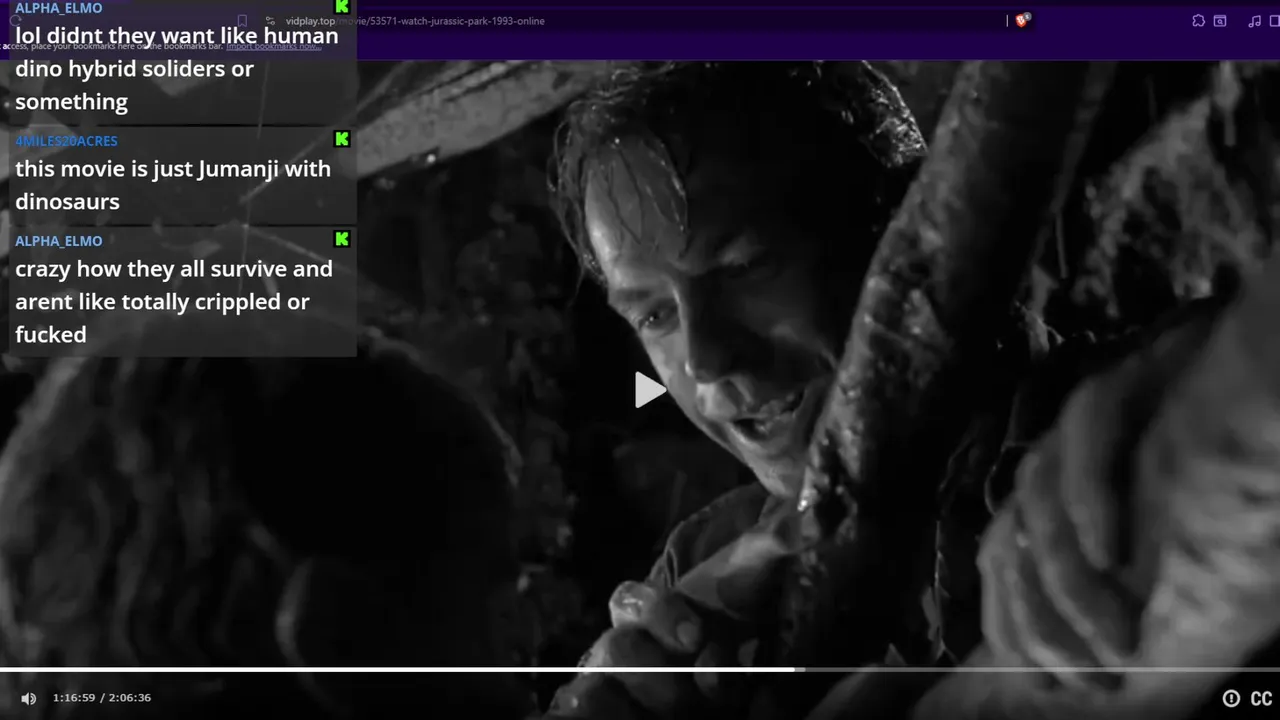1280x720 pixels.
Task: Click the message 'crazy how they all survive'
Action: 174,301
